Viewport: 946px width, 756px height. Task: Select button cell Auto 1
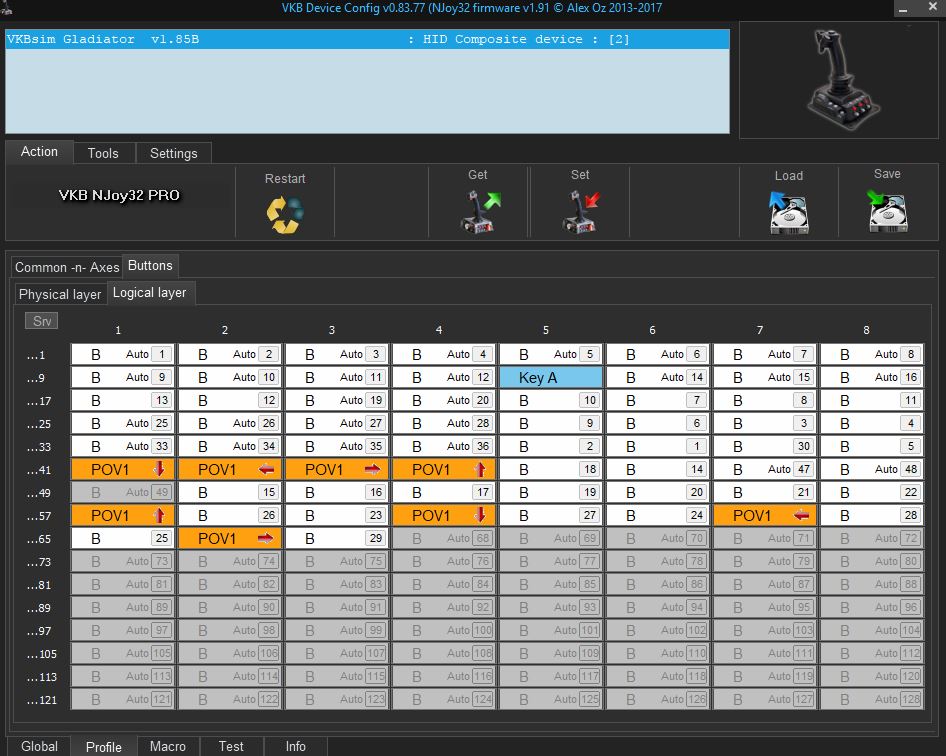click(x=123, y=354)
